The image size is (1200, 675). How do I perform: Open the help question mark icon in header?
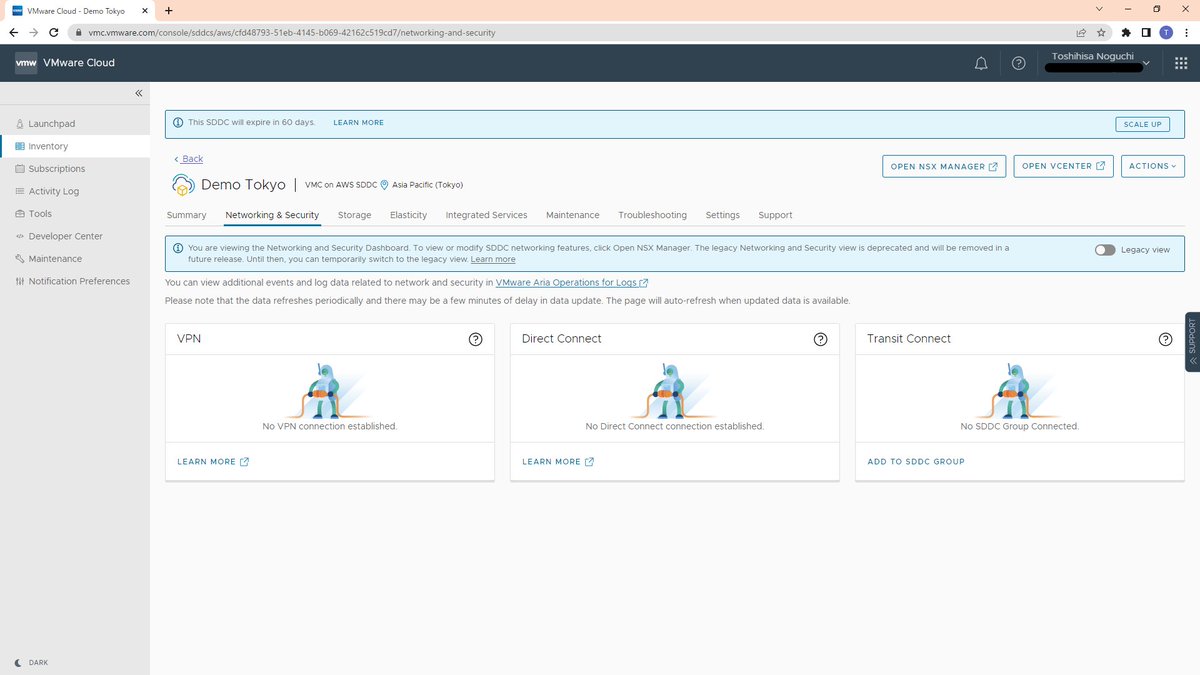(1018, 63)
